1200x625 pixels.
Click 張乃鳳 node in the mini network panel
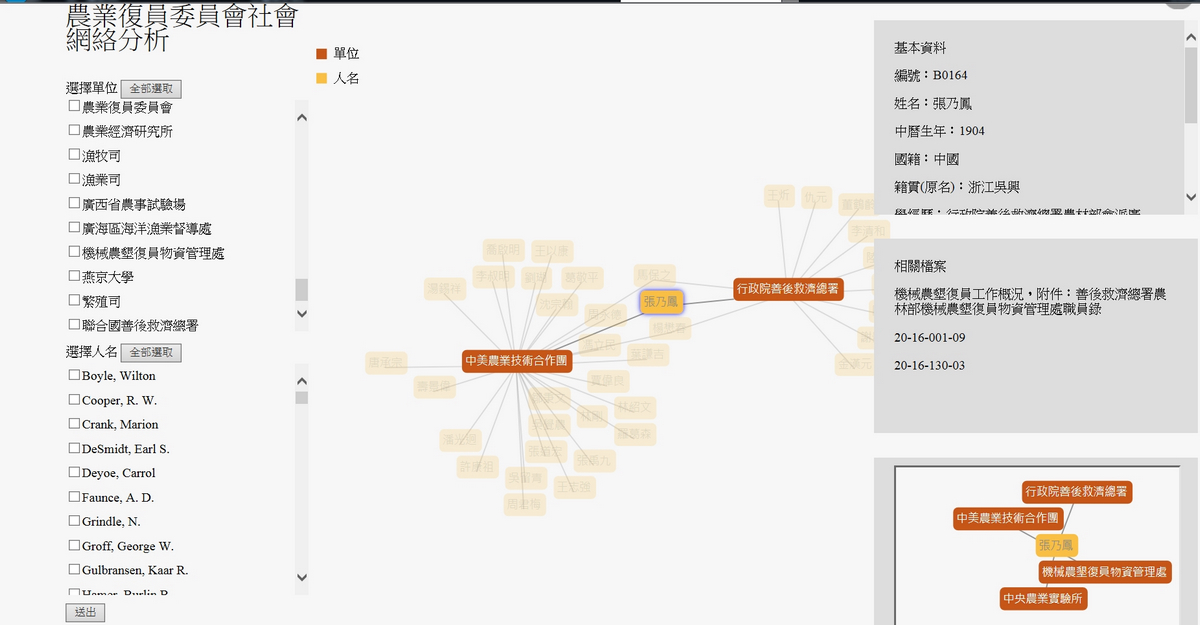click(1056, 545)
